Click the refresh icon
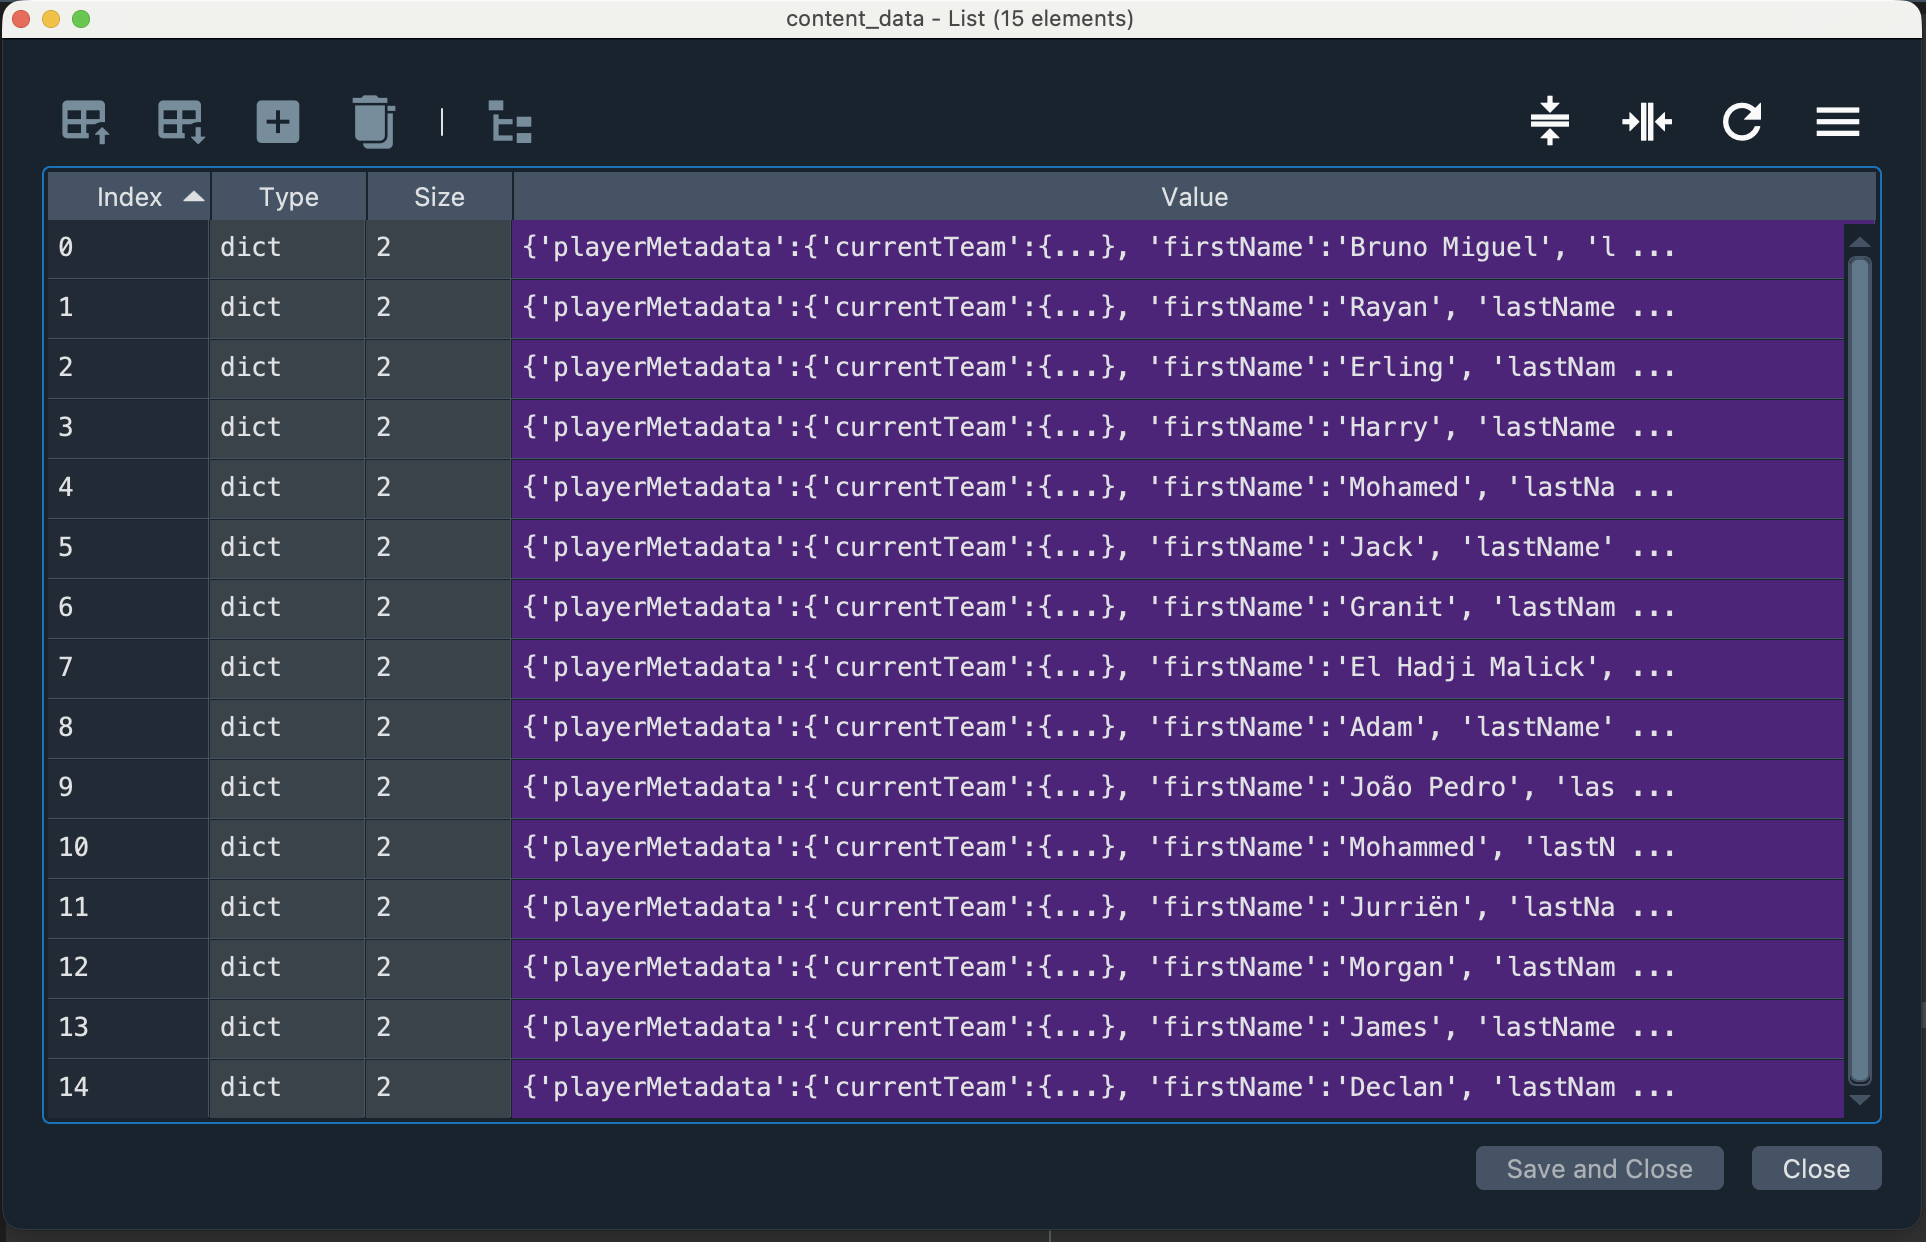This screenshot has width=1926, height=1242. 1741,122
